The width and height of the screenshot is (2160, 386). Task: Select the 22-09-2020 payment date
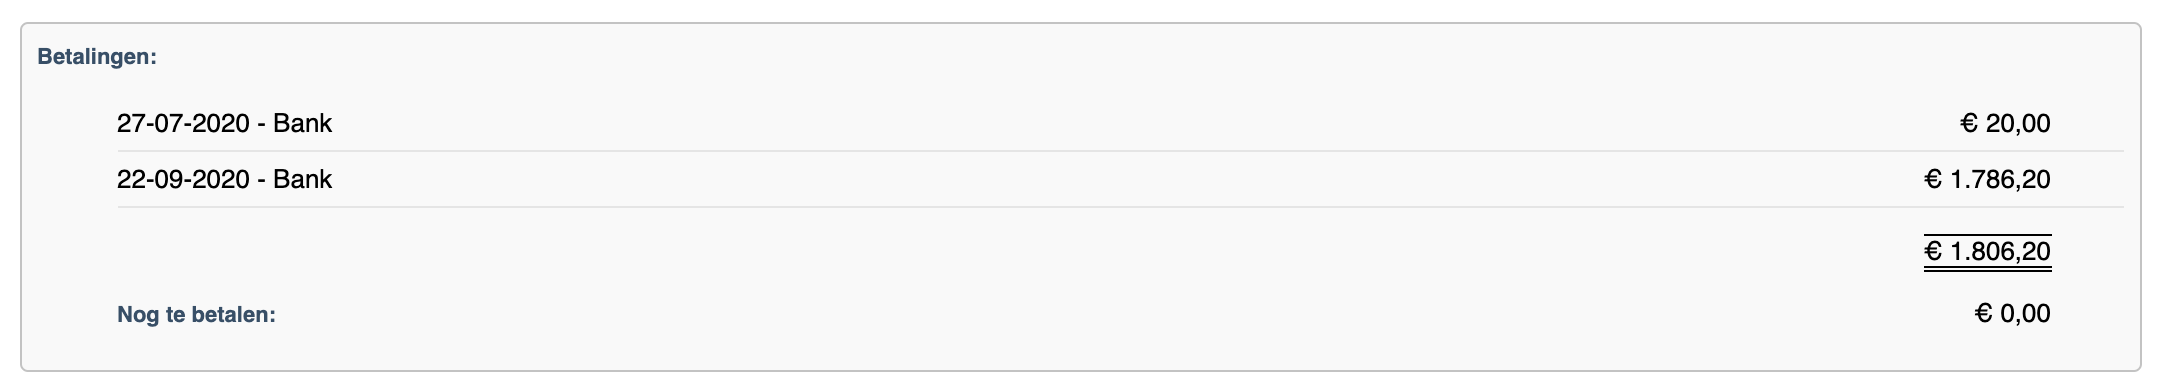coord(183,179)
